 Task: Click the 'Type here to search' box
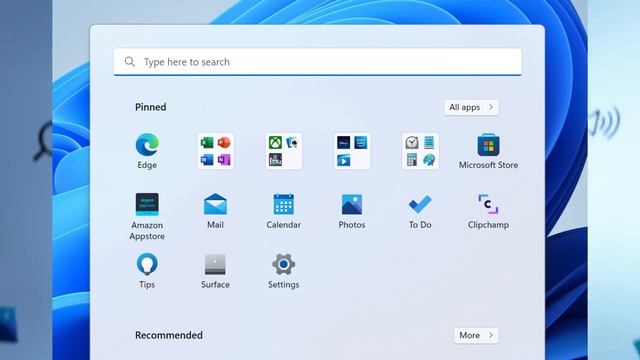318,62
